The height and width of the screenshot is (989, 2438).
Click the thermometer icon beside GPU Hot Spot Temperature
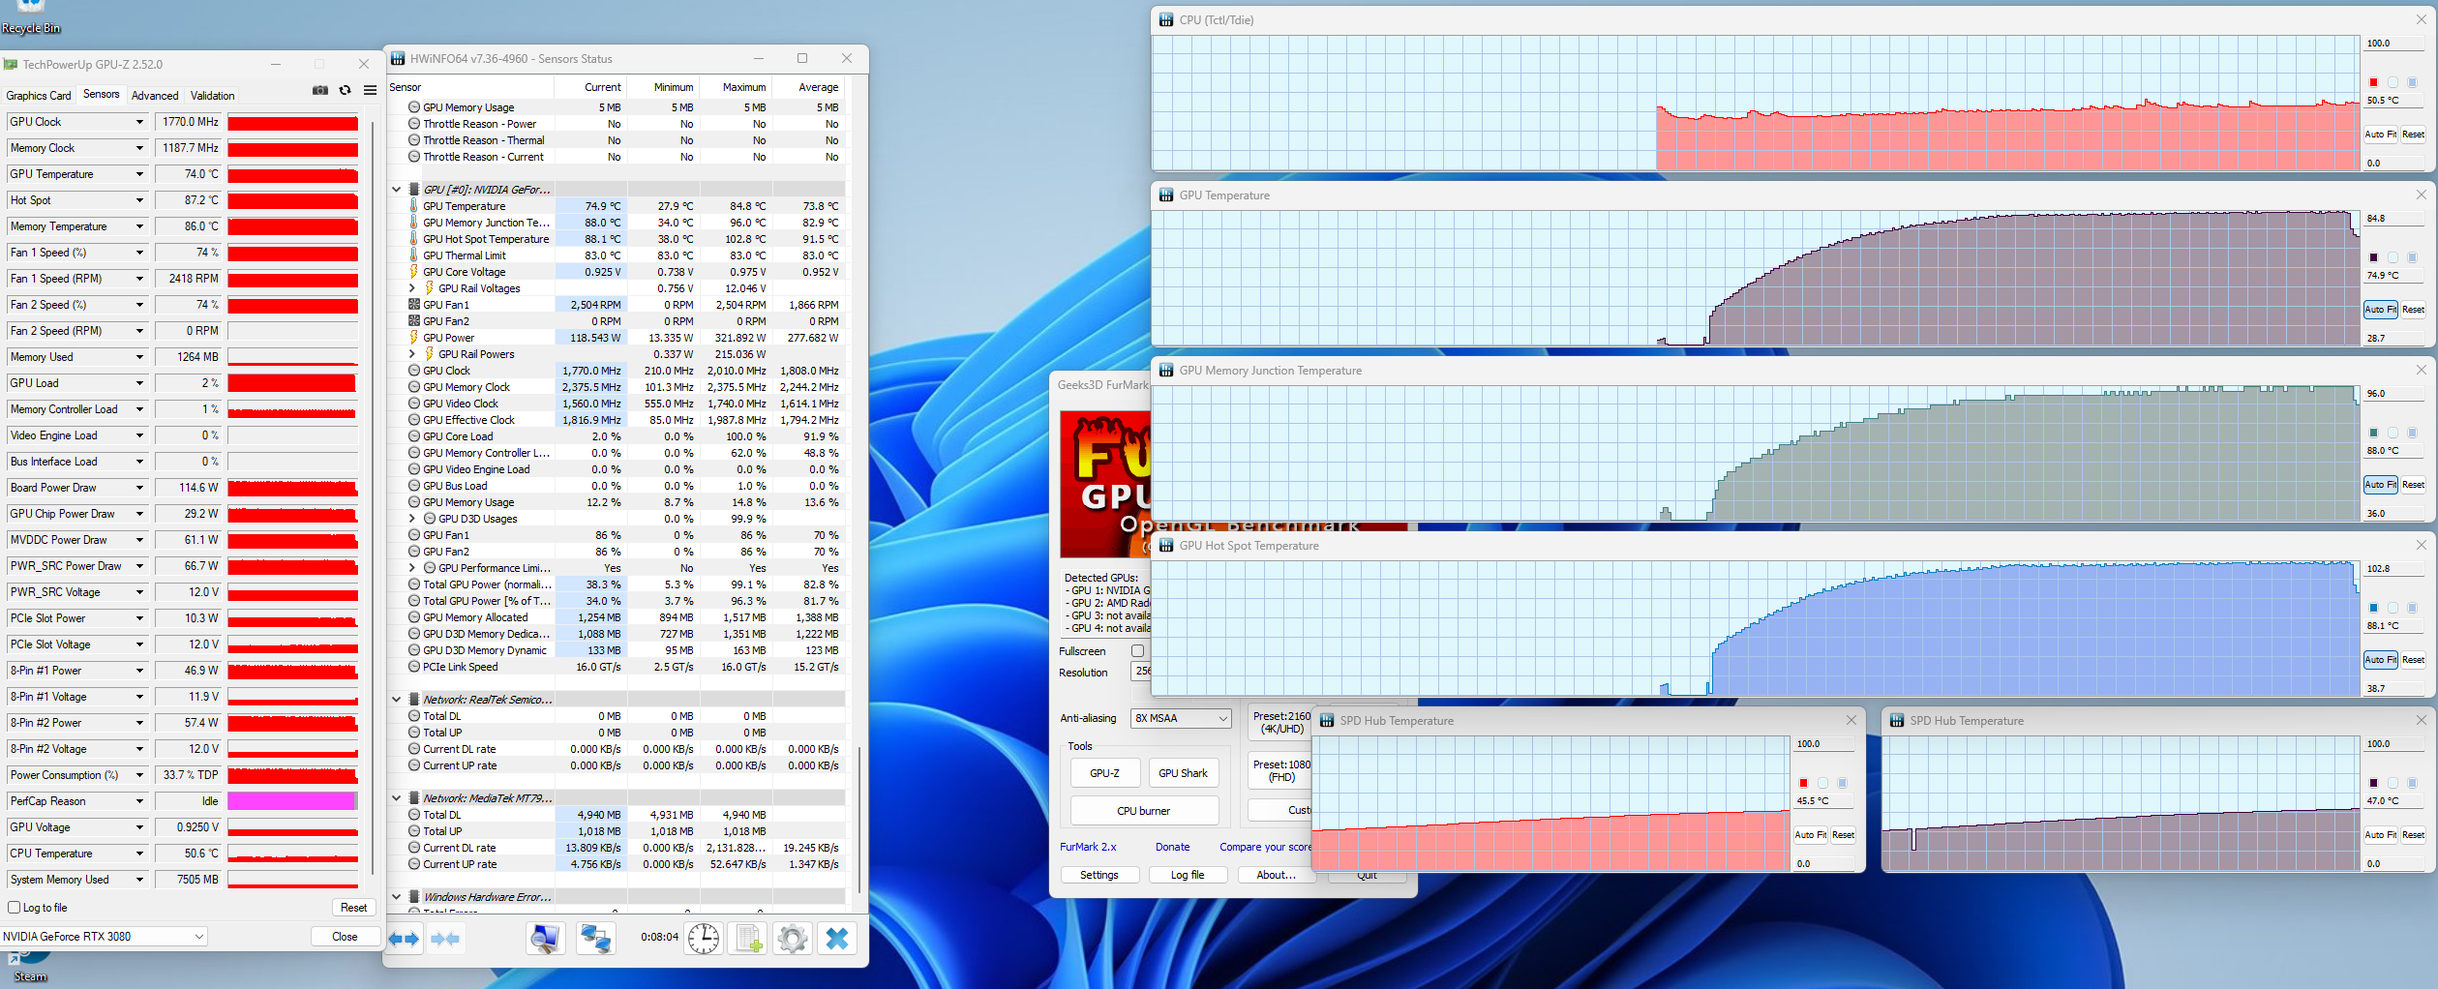point(413,239)
